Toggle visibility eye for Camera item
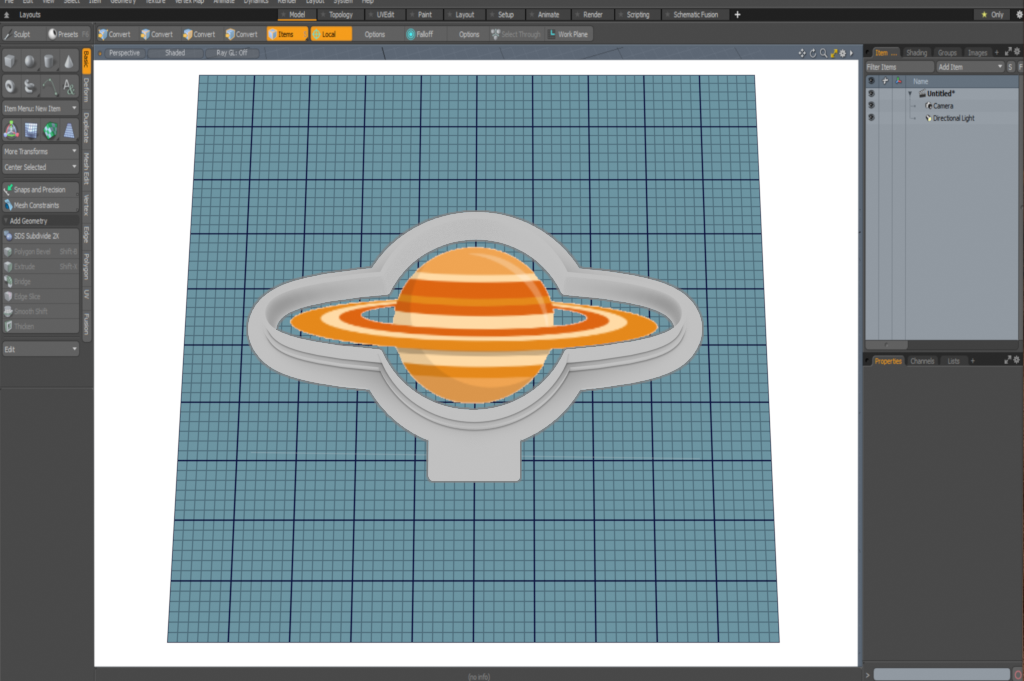The height and width of the screenshot is (681, 1024). (x=871, y=105)
